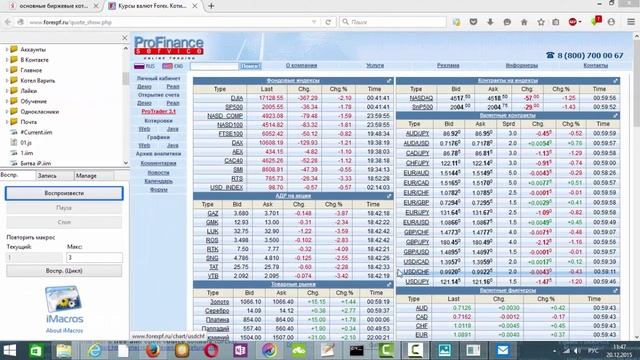Click the Firefox back arrow button
This screenshot has width=640, height=360.
8,22
